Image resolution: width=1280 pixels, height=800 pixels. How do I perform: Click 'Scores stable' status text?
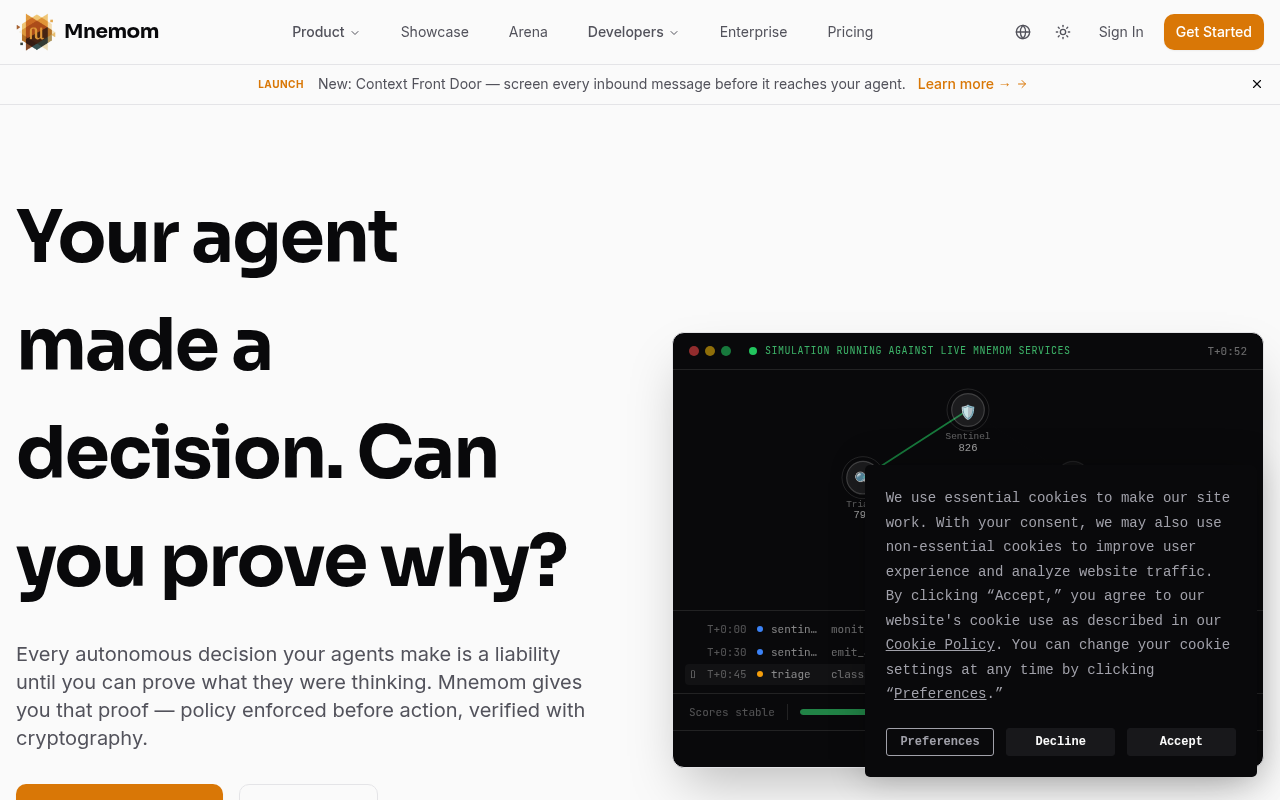(732, 712)
